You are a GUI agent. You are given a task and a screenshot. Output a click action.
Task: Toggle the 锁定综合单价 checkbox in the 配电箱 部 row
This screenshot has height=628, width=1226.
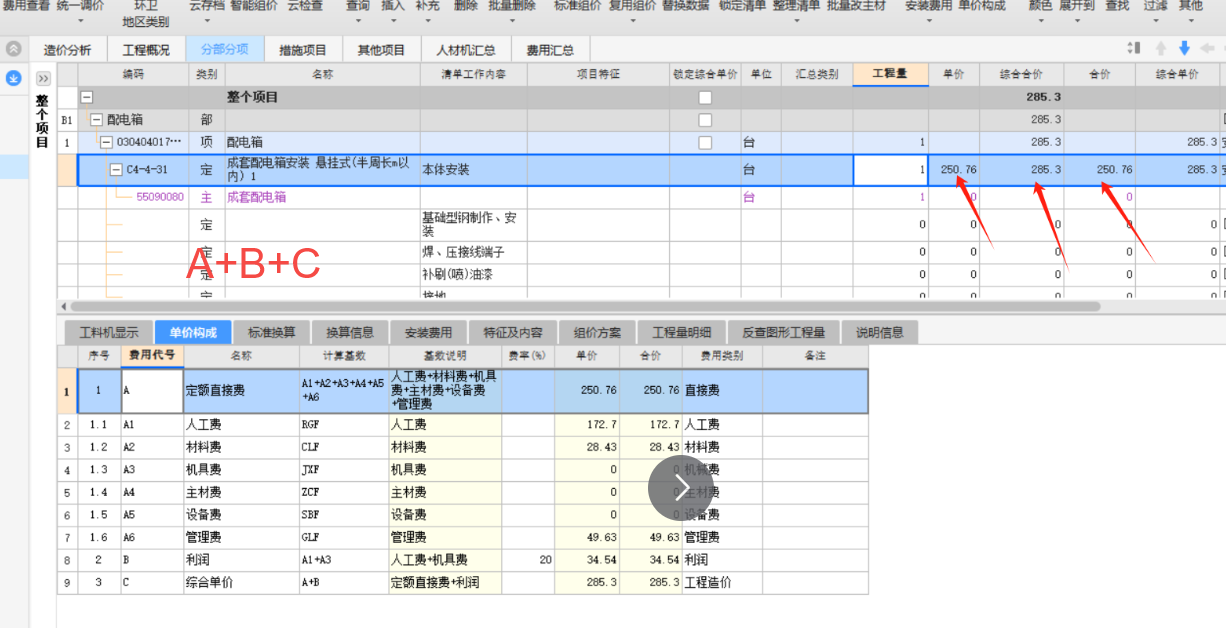point(705,120)
